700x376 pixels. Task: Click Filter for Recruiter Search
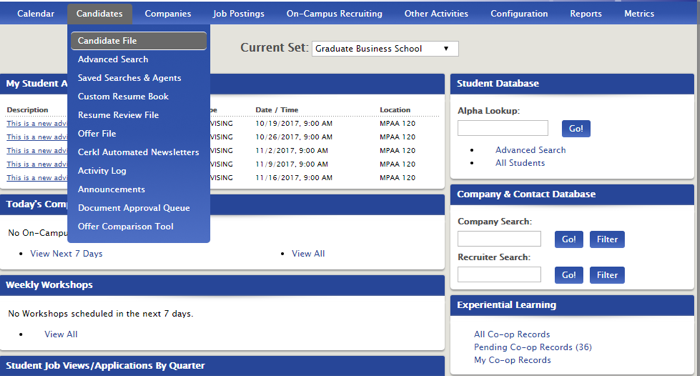click(x=607, y=275)
